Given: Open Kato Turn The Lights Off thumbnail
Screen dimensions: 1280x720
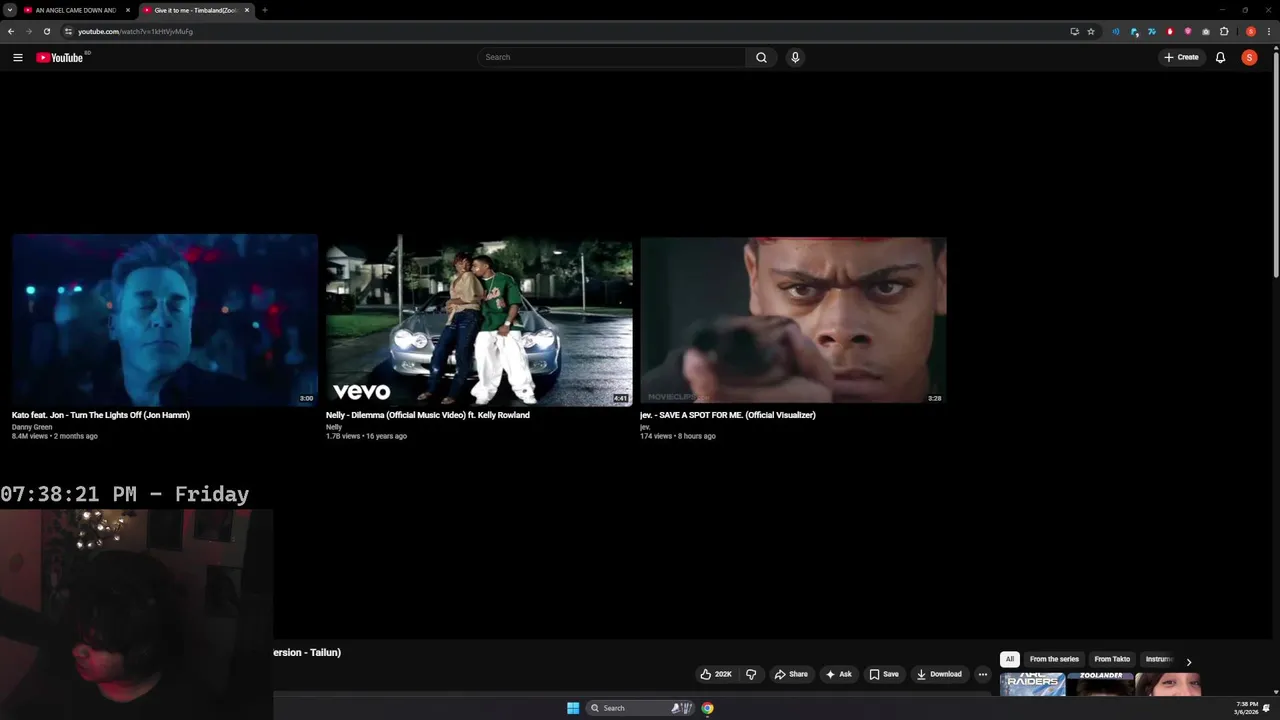Looking at the screenshot, I should click(x=165, y=320).
